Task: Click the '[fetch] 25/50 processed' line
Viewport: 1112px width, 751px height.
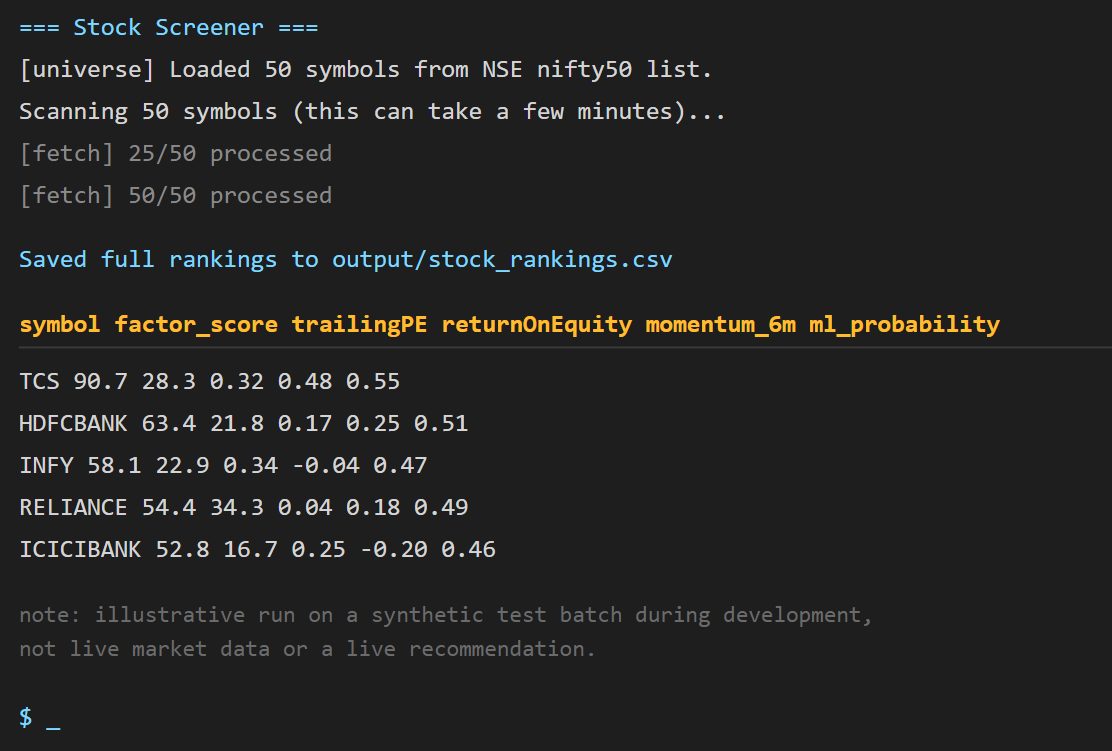Action: 176,153
